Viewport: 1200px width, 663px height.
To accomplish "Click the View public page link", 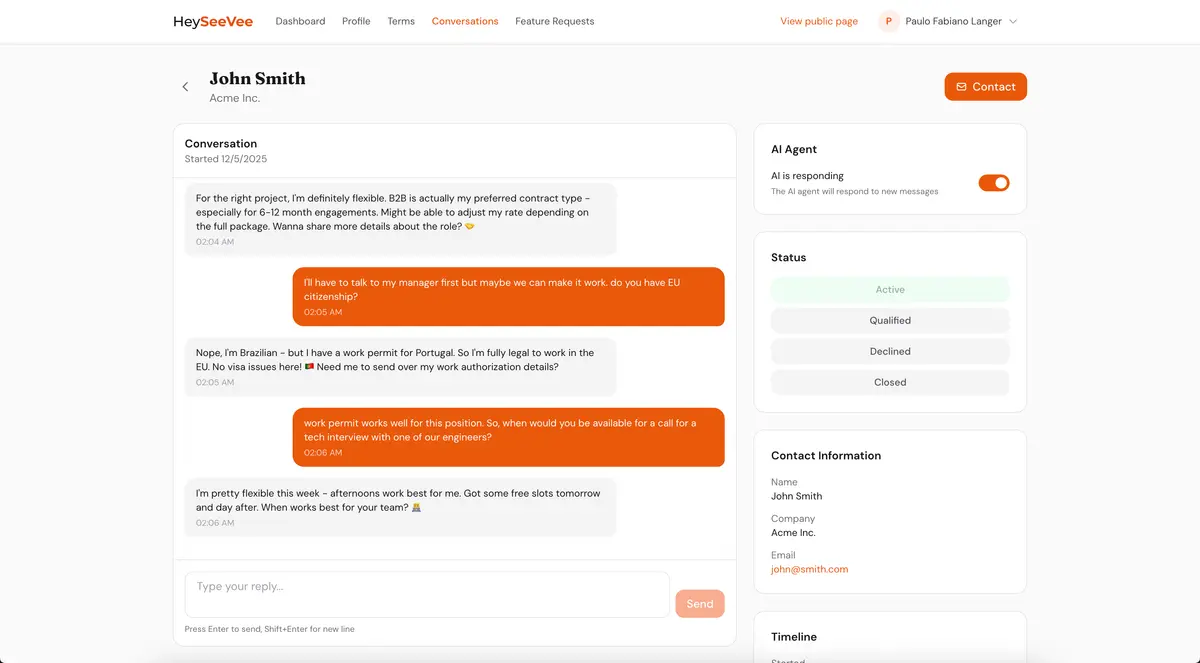I will pyautogui.click(x=819, y=20).
